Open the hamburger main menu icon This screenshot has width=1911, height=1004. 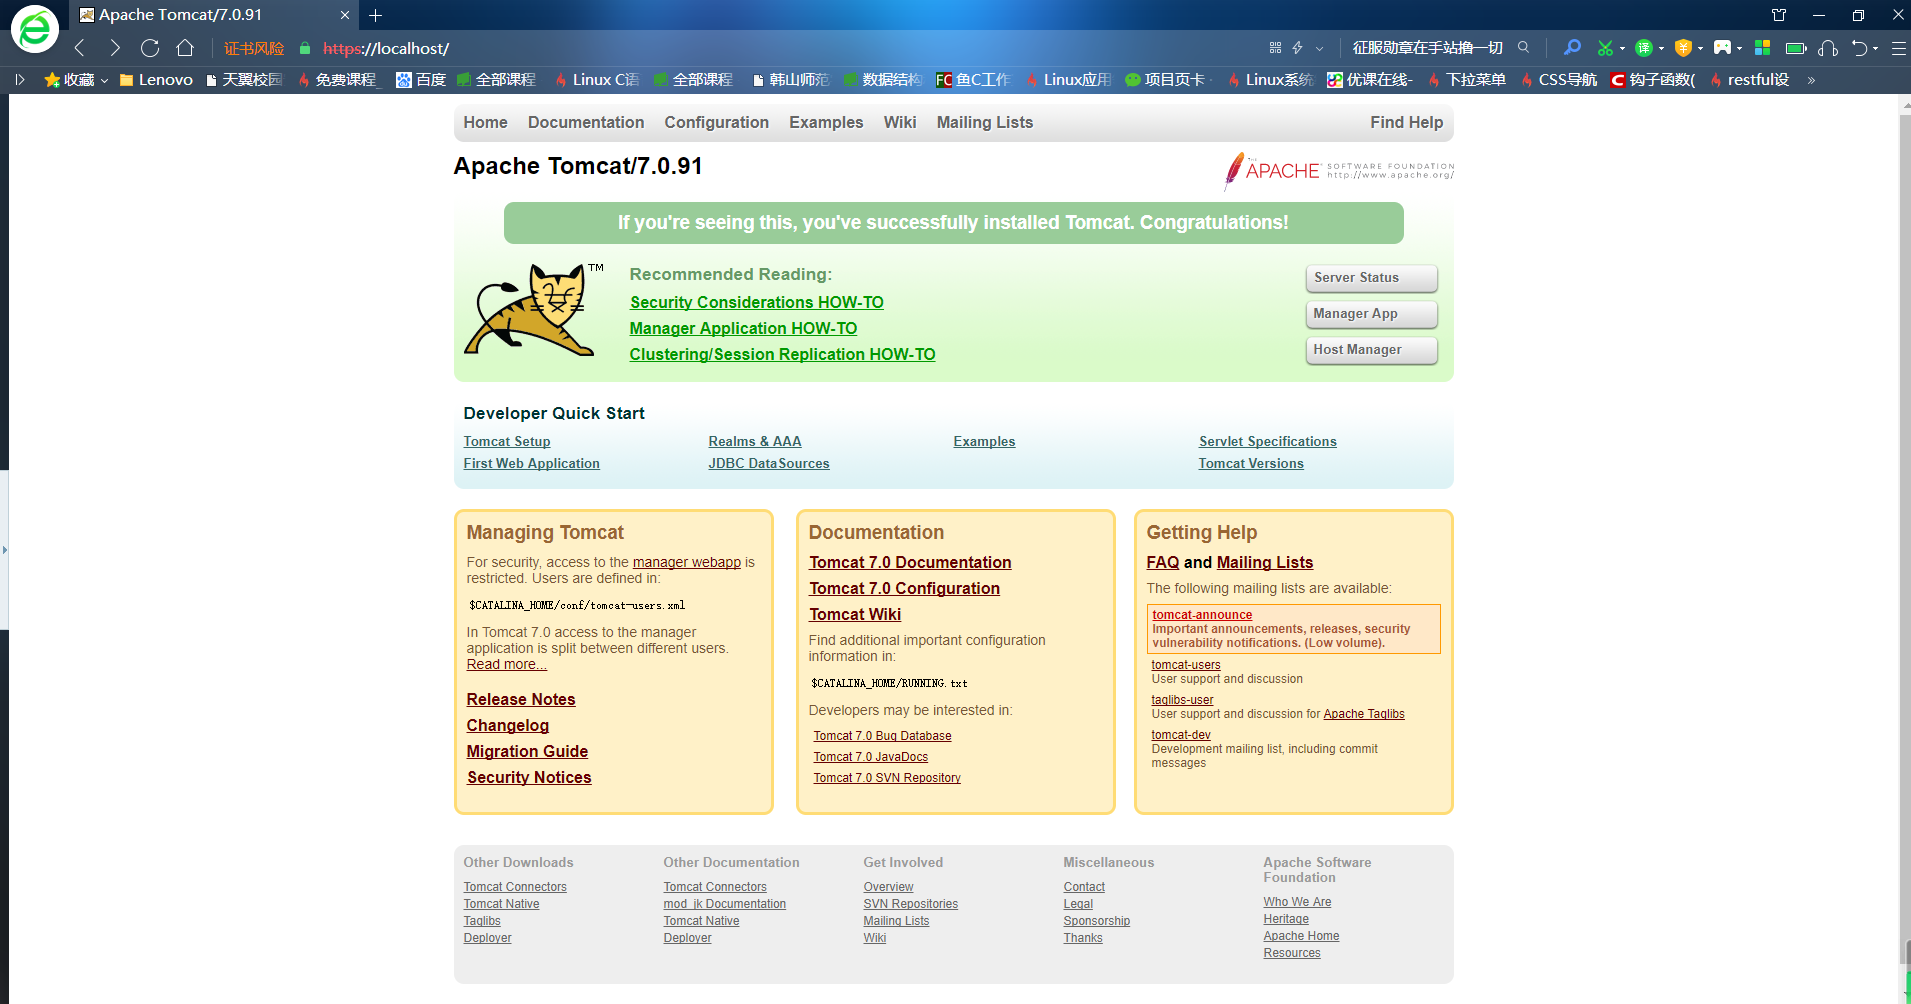click(1898, 48)
